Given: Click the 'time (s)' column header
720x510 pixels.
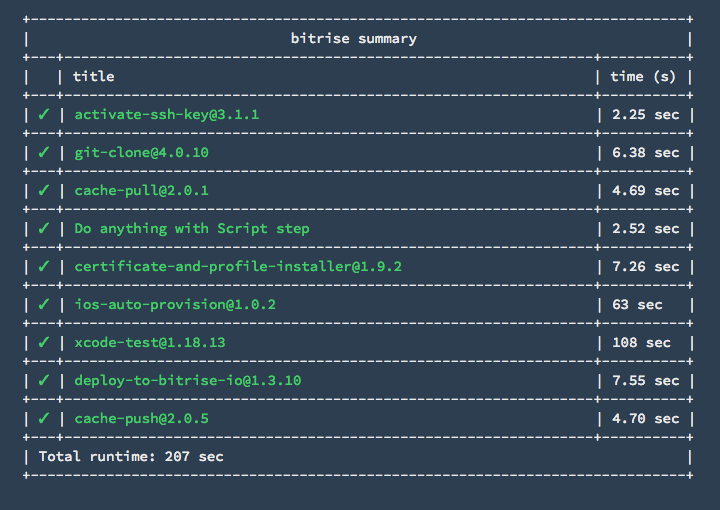Looking at the screenshot, I should (643, 76).
